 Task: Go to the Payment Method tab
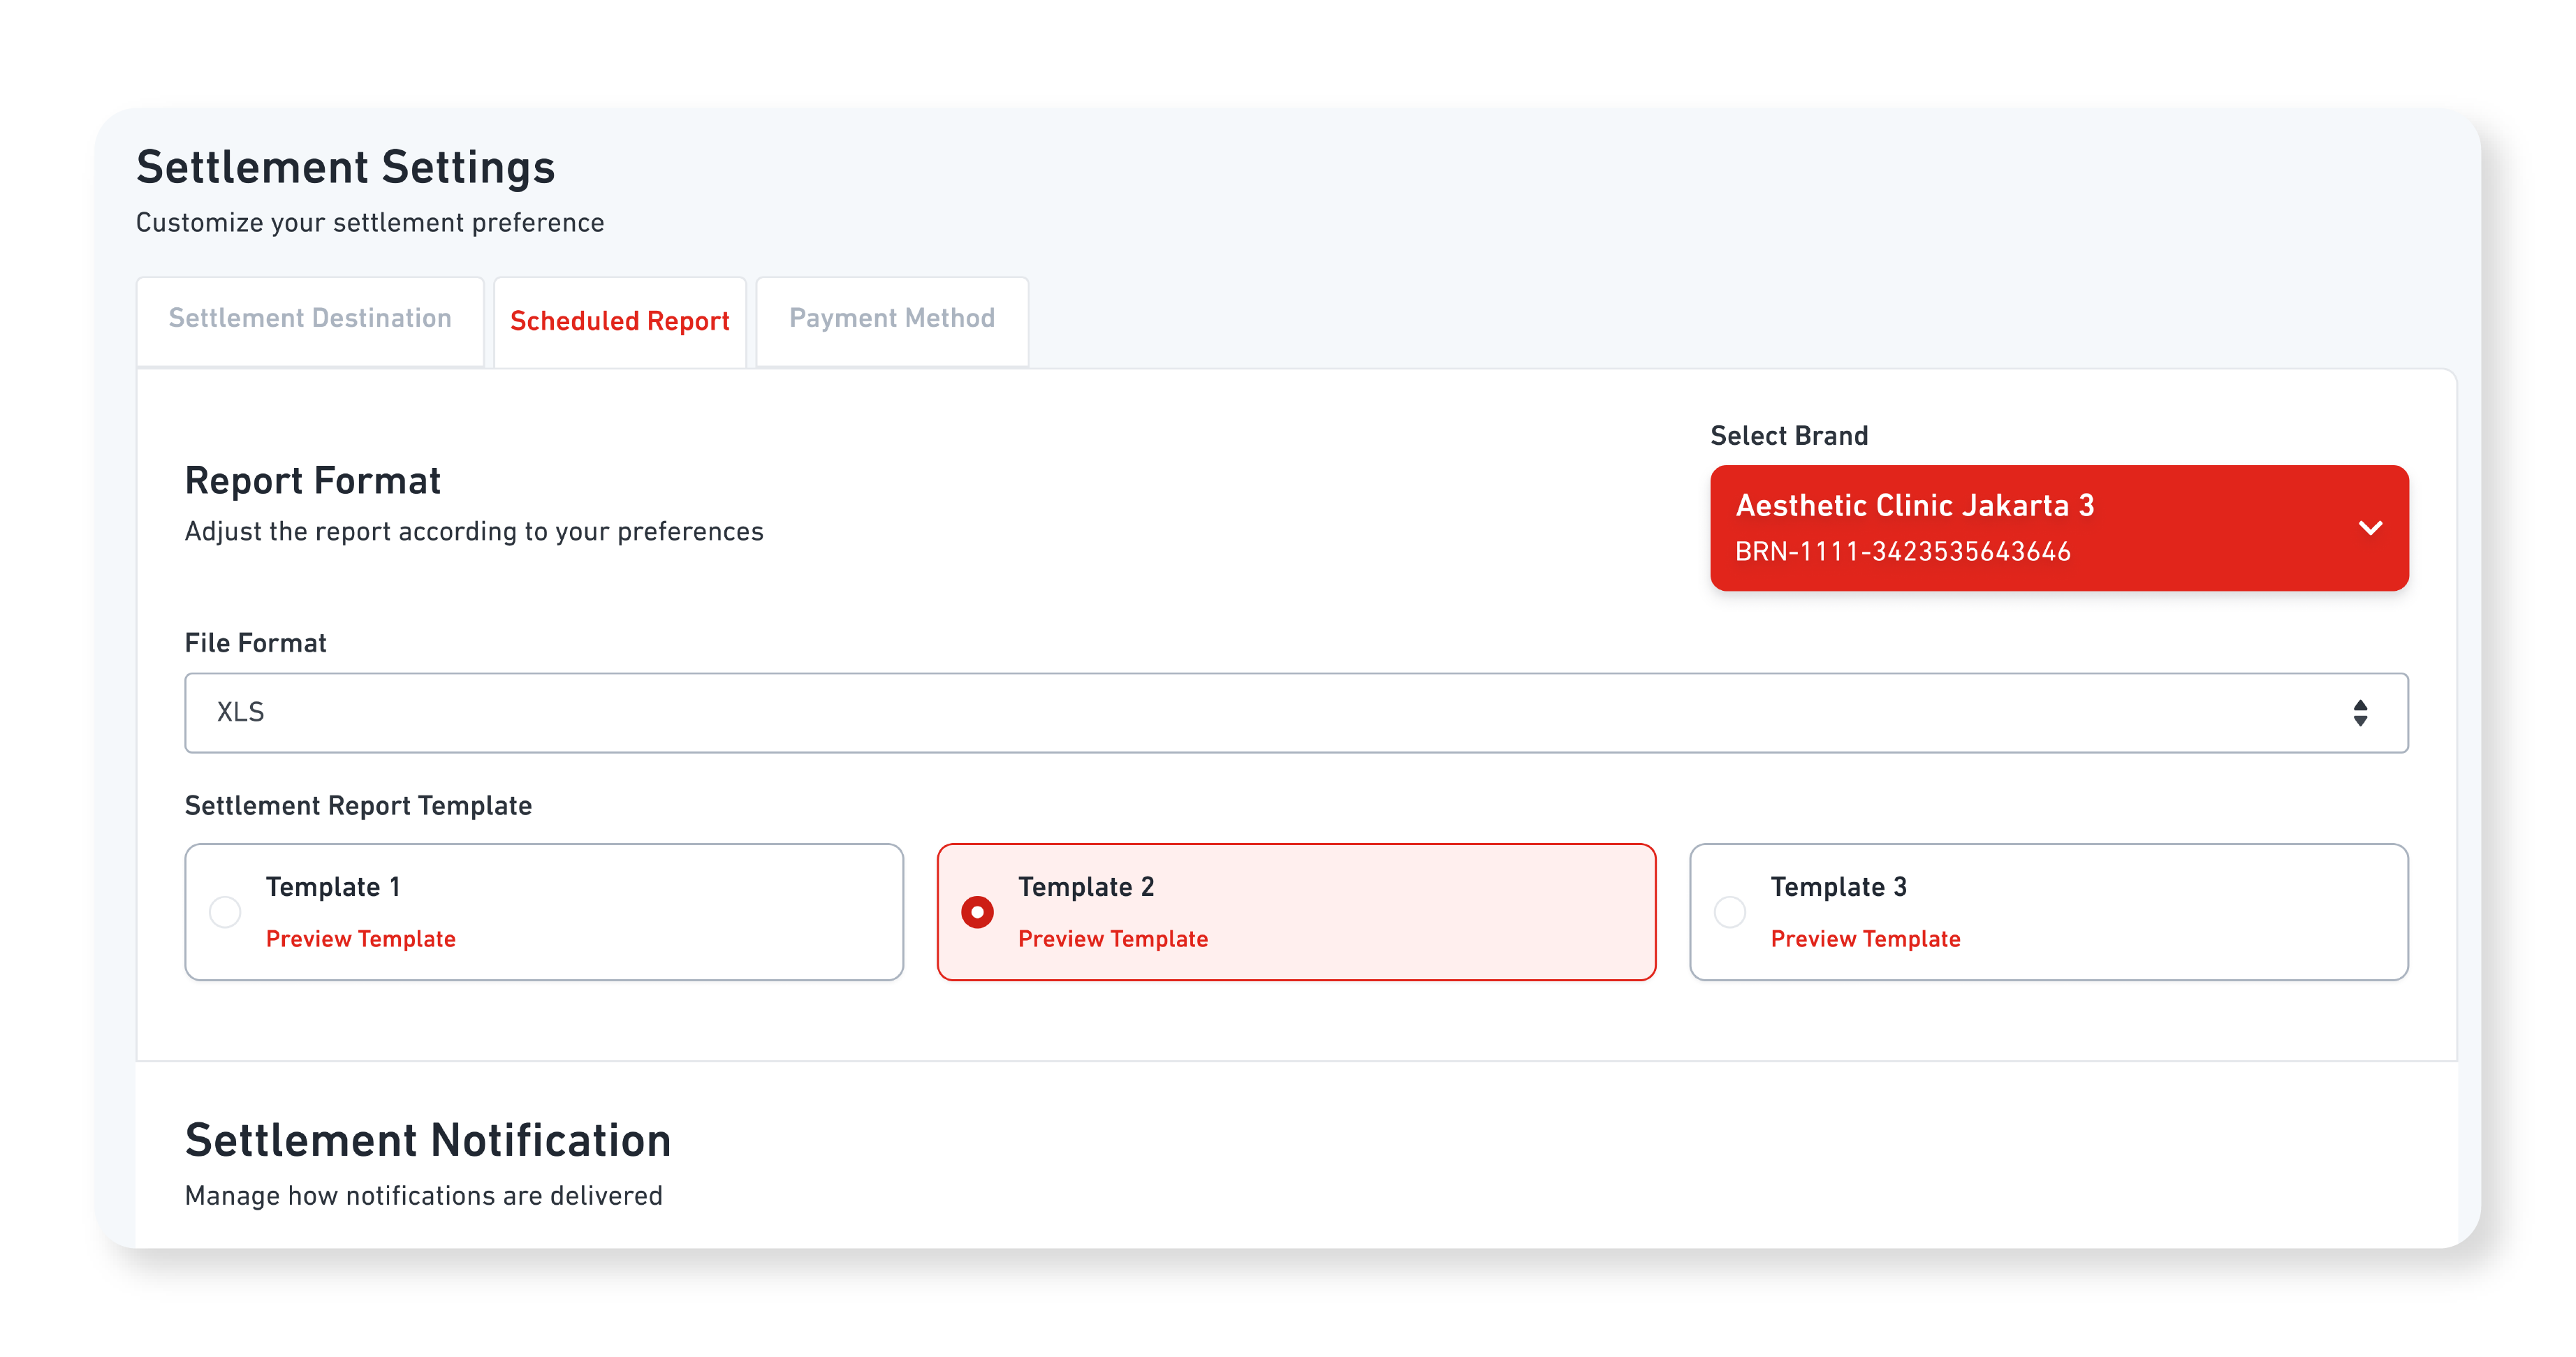coord(891,319)
